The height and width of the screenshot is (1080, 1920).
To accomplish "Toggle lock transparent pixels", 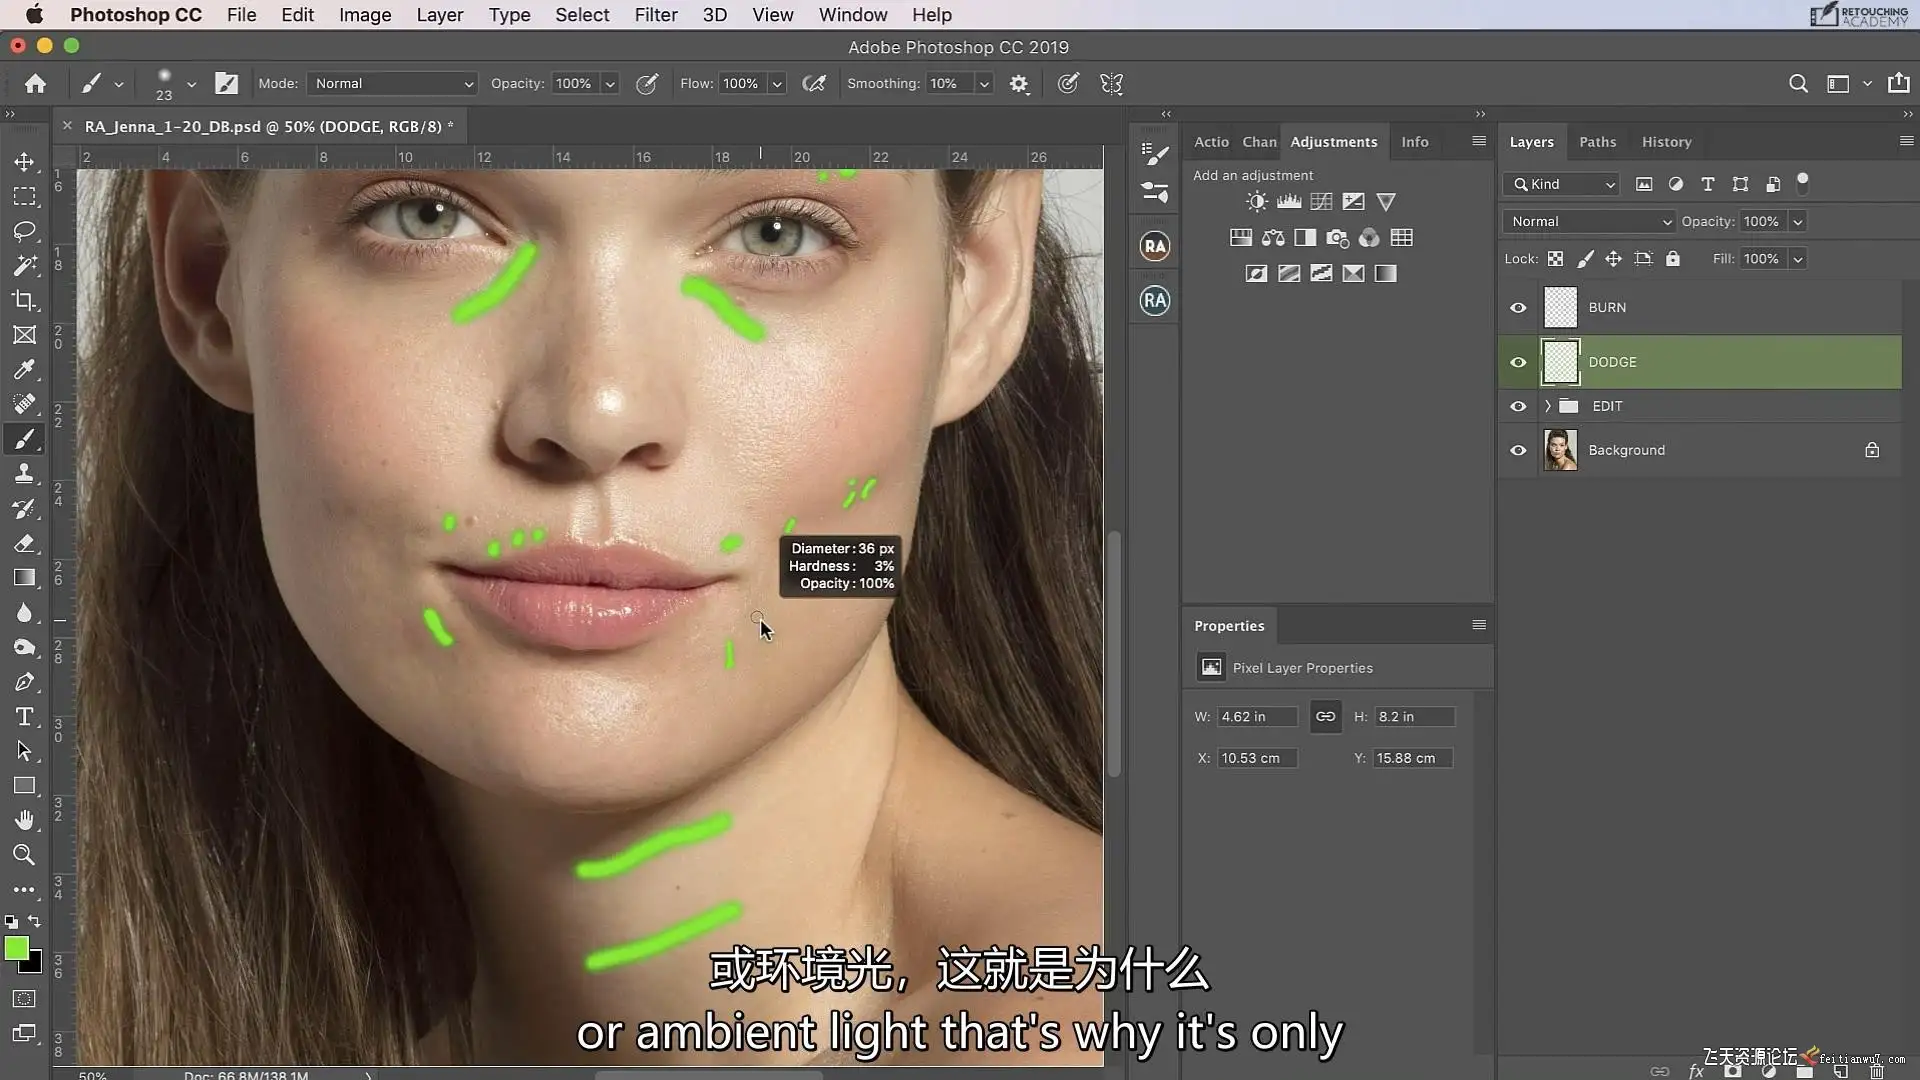I will 1555,259.
